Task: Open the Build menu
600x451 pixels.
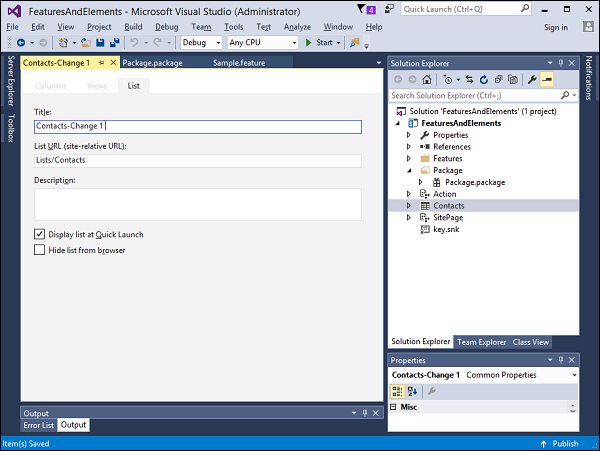Action: tap(133, 27)
